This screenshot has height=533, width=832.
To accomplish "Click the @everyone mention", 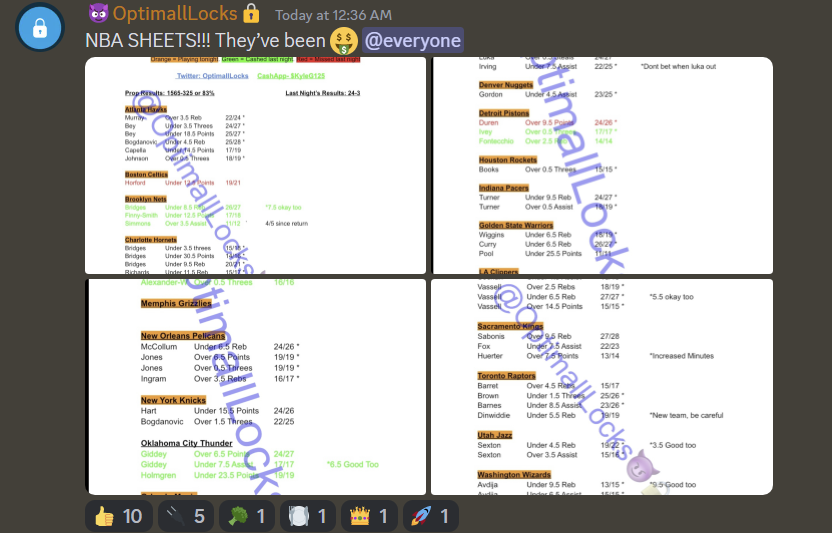I will click(413, 40).
